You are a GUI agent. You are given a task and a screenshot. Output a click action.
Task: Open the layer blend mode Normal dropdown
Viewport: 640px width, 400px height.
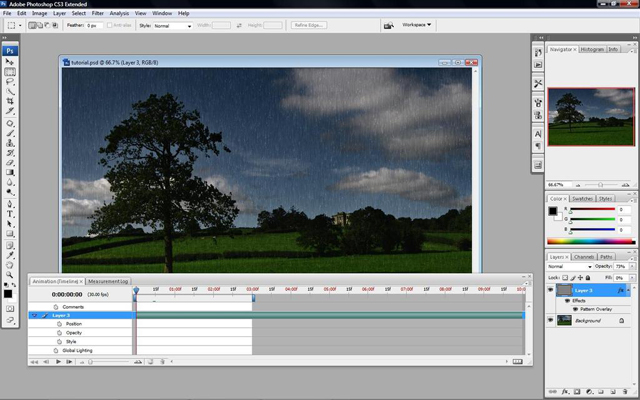pos(569,267)
